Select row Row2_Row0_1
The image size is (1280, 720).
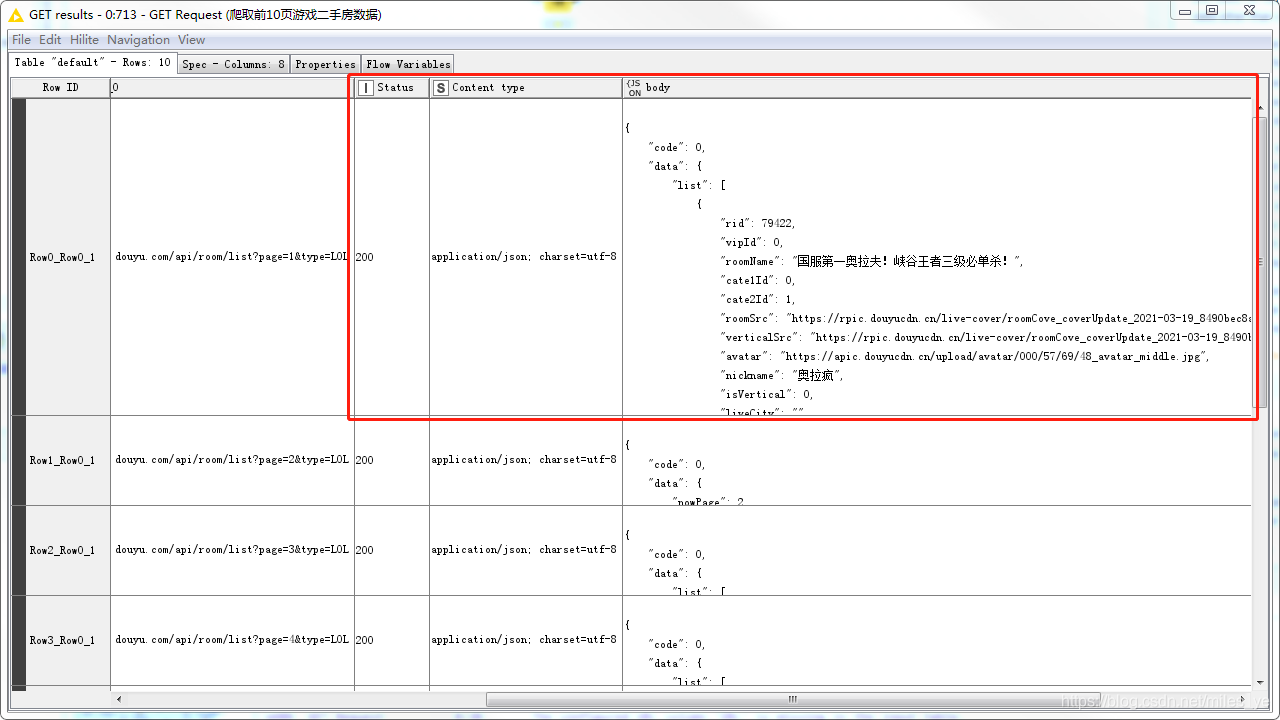click(62, 550)
